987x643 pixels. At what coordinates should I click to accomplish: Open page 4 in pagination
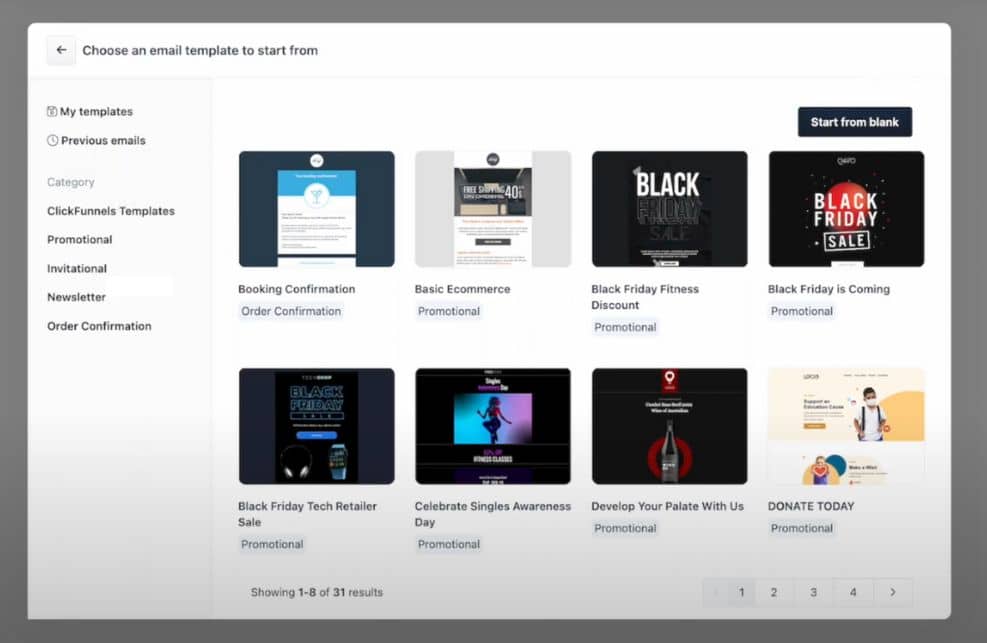(x=853, y=592)
